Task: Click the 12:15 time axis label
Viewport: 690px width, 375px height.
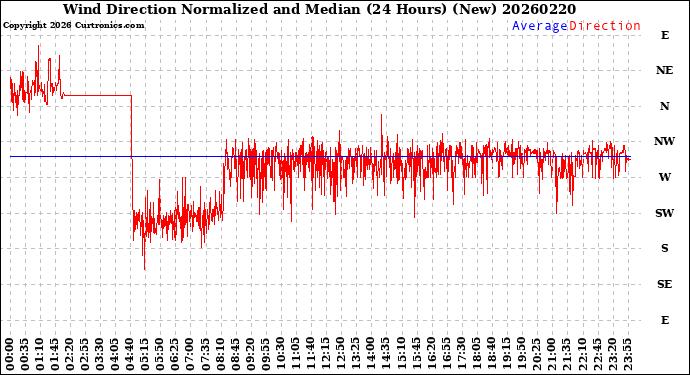Action: point(327,355)
